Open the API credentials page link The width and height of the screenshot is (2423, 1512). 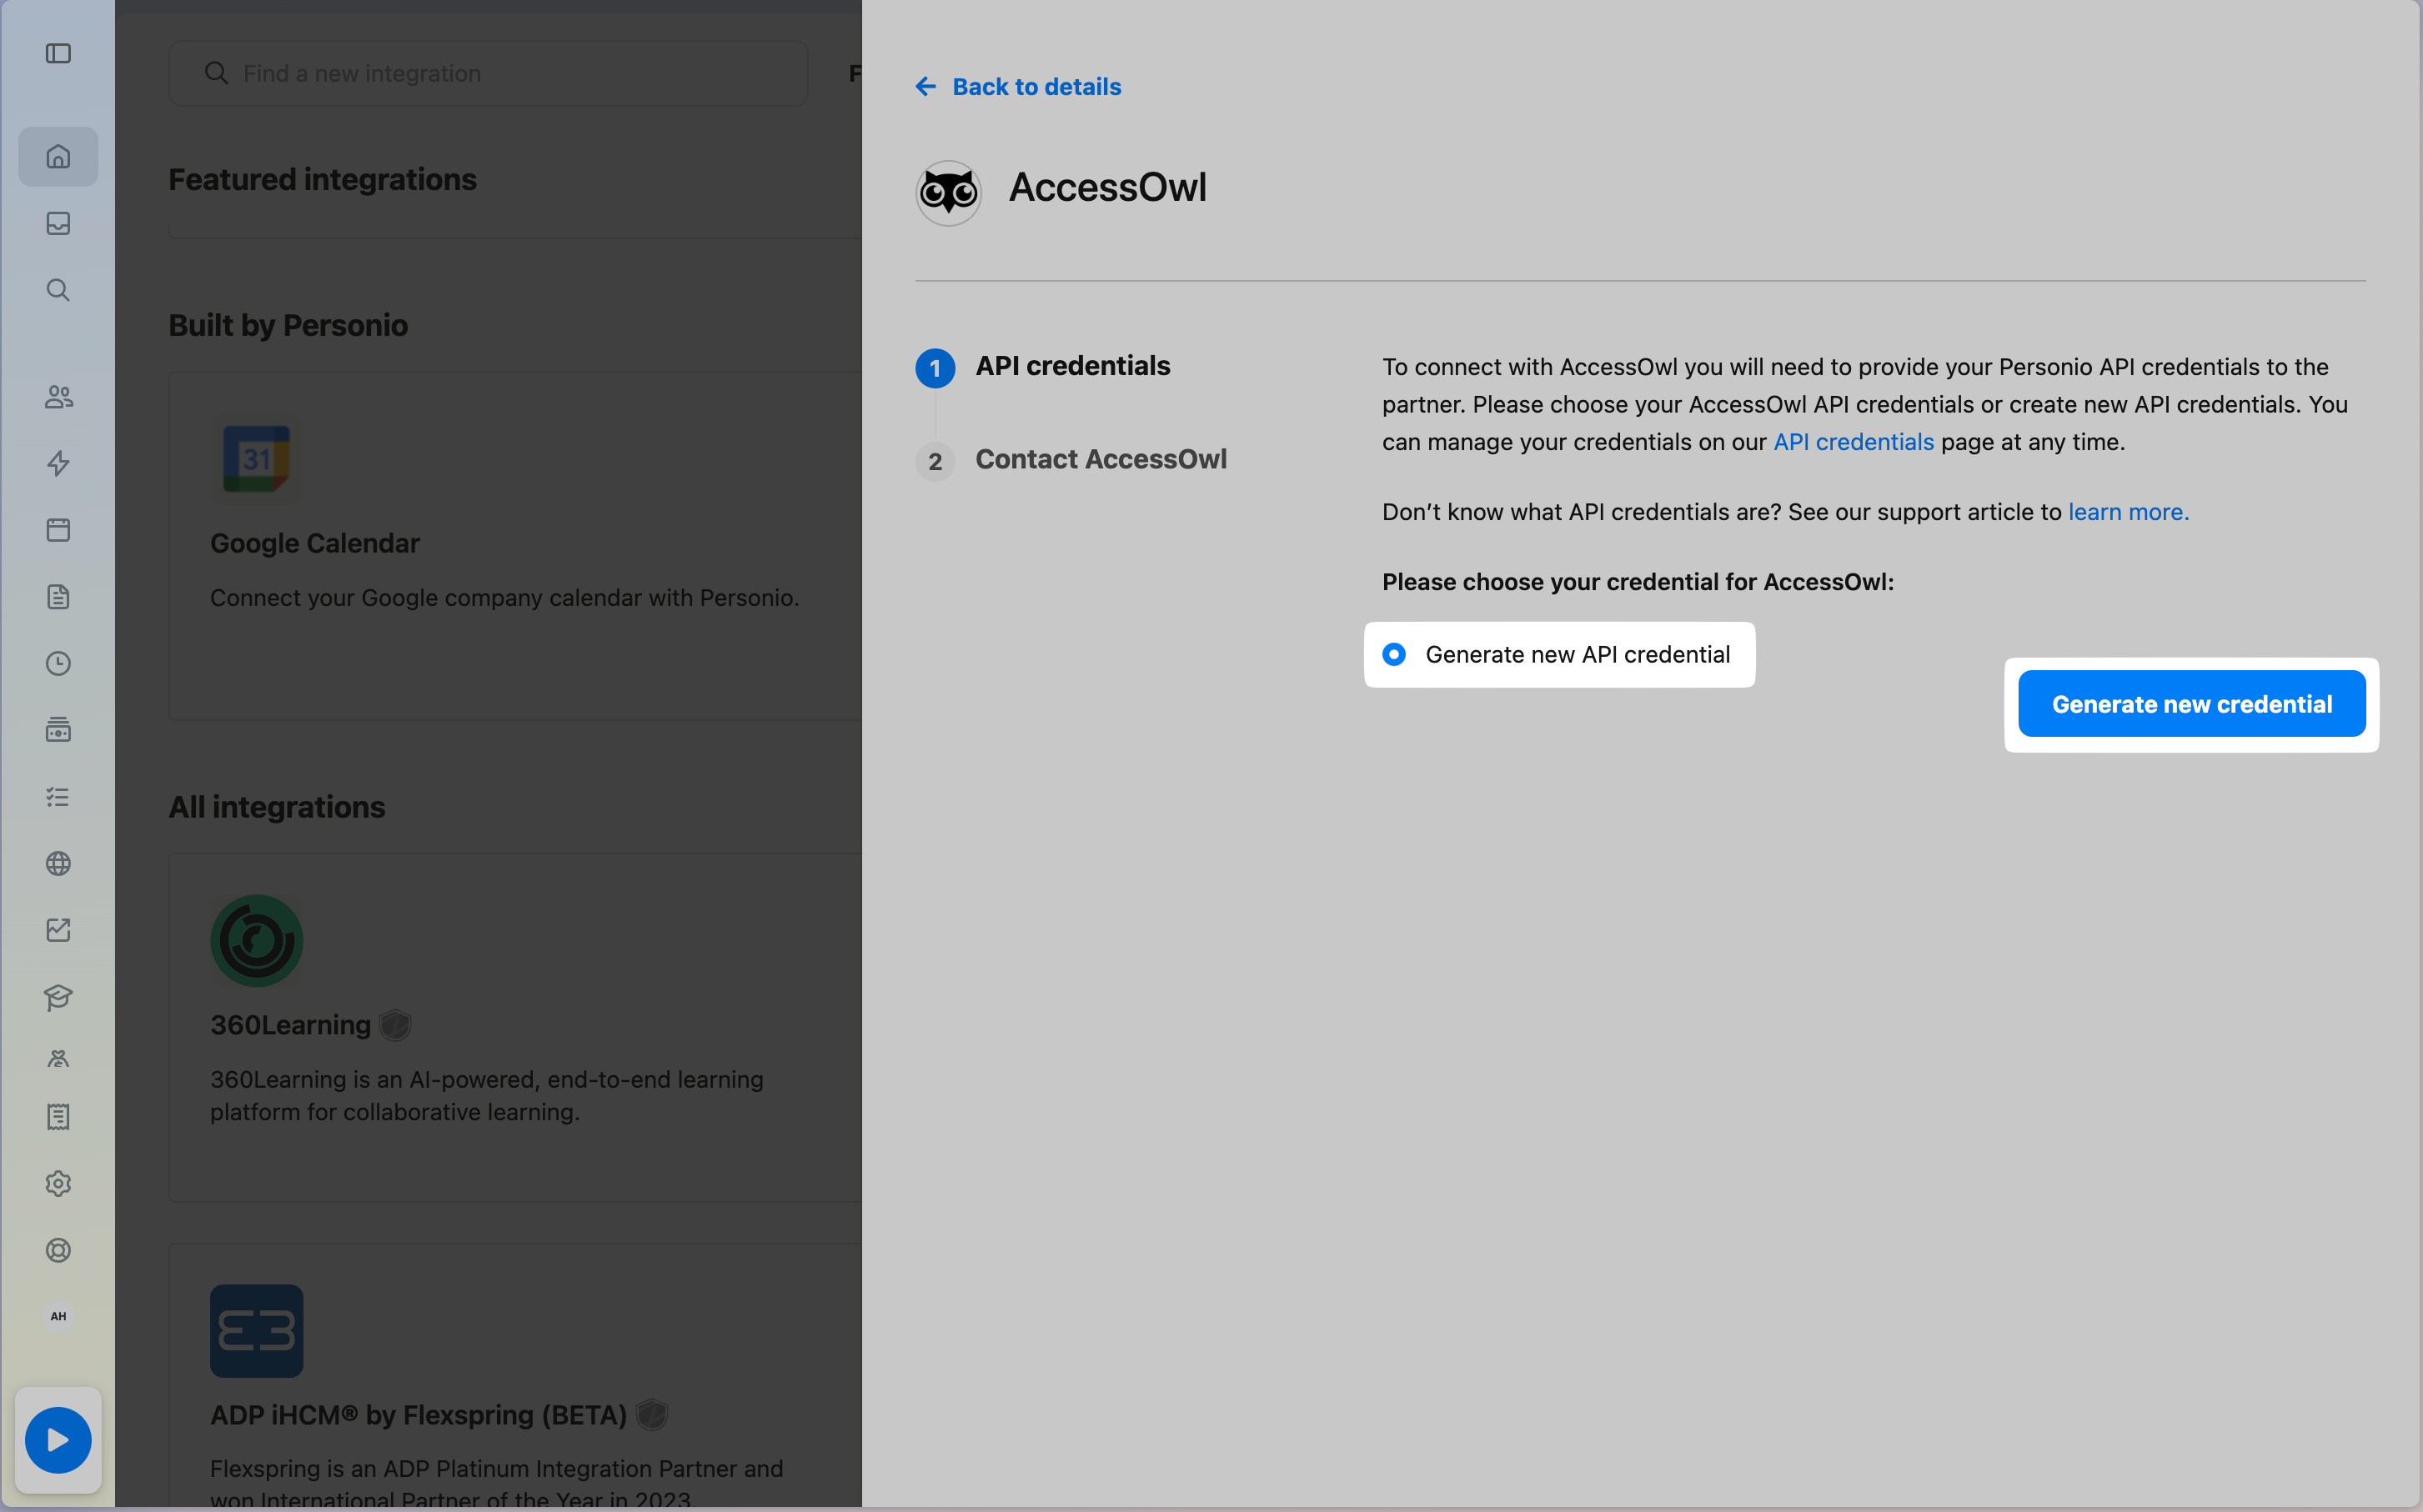coord(1853,442)
